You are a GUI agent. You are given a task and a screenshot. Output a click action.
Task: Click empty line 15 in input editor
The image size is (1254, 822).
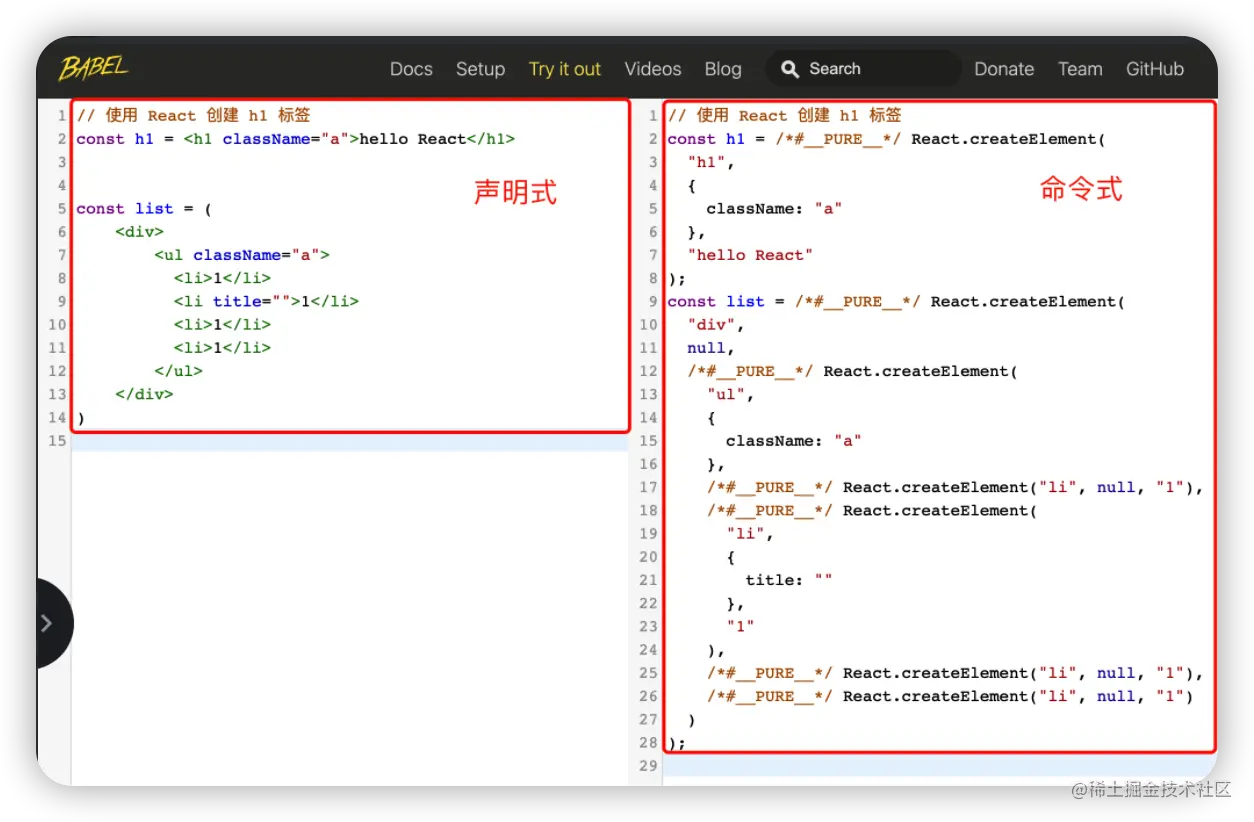coord(350,441)
